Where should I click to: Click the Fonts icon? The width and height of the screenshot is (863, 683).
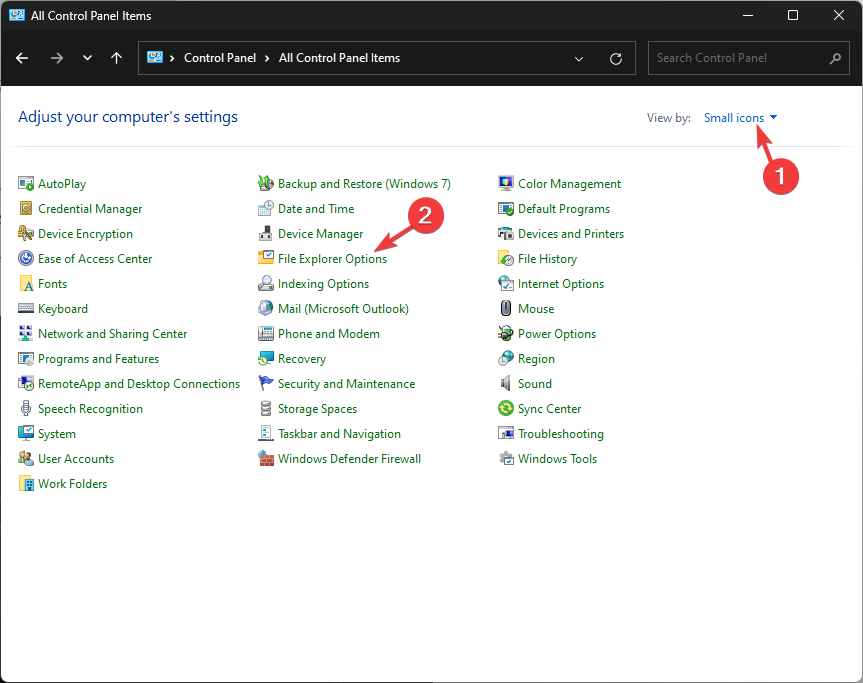pyautogui.click(x=26, y=284)
